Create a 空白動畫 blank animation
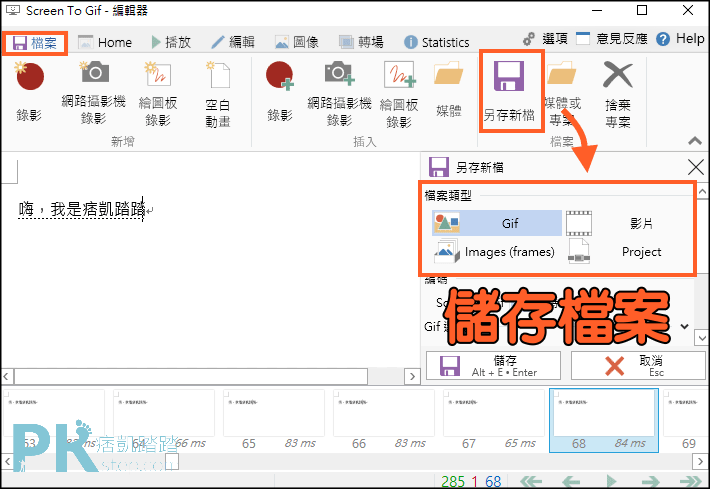The image size is (710, 489). click(218, 95)
